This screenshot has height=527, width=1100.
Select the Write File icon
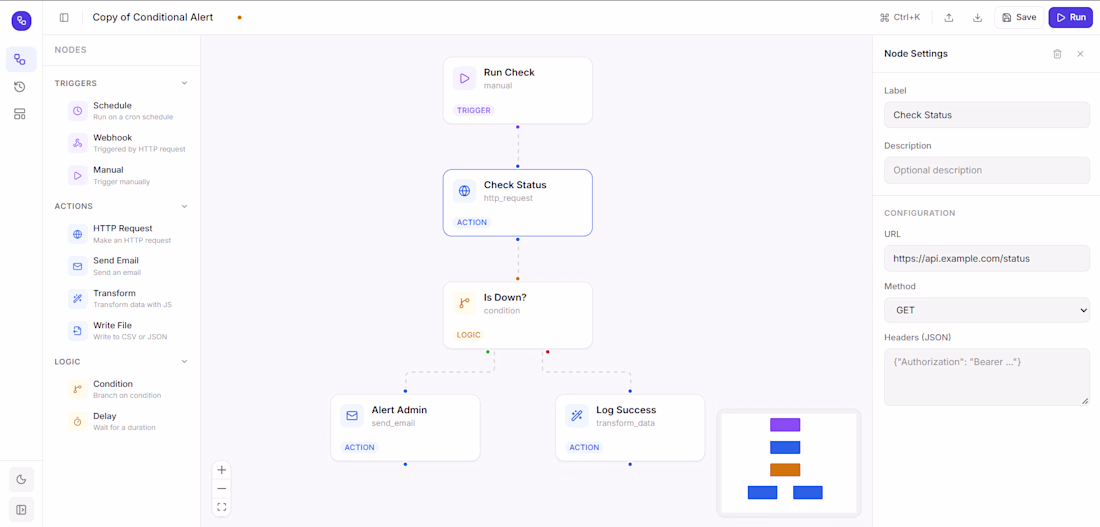click(78, 331)
